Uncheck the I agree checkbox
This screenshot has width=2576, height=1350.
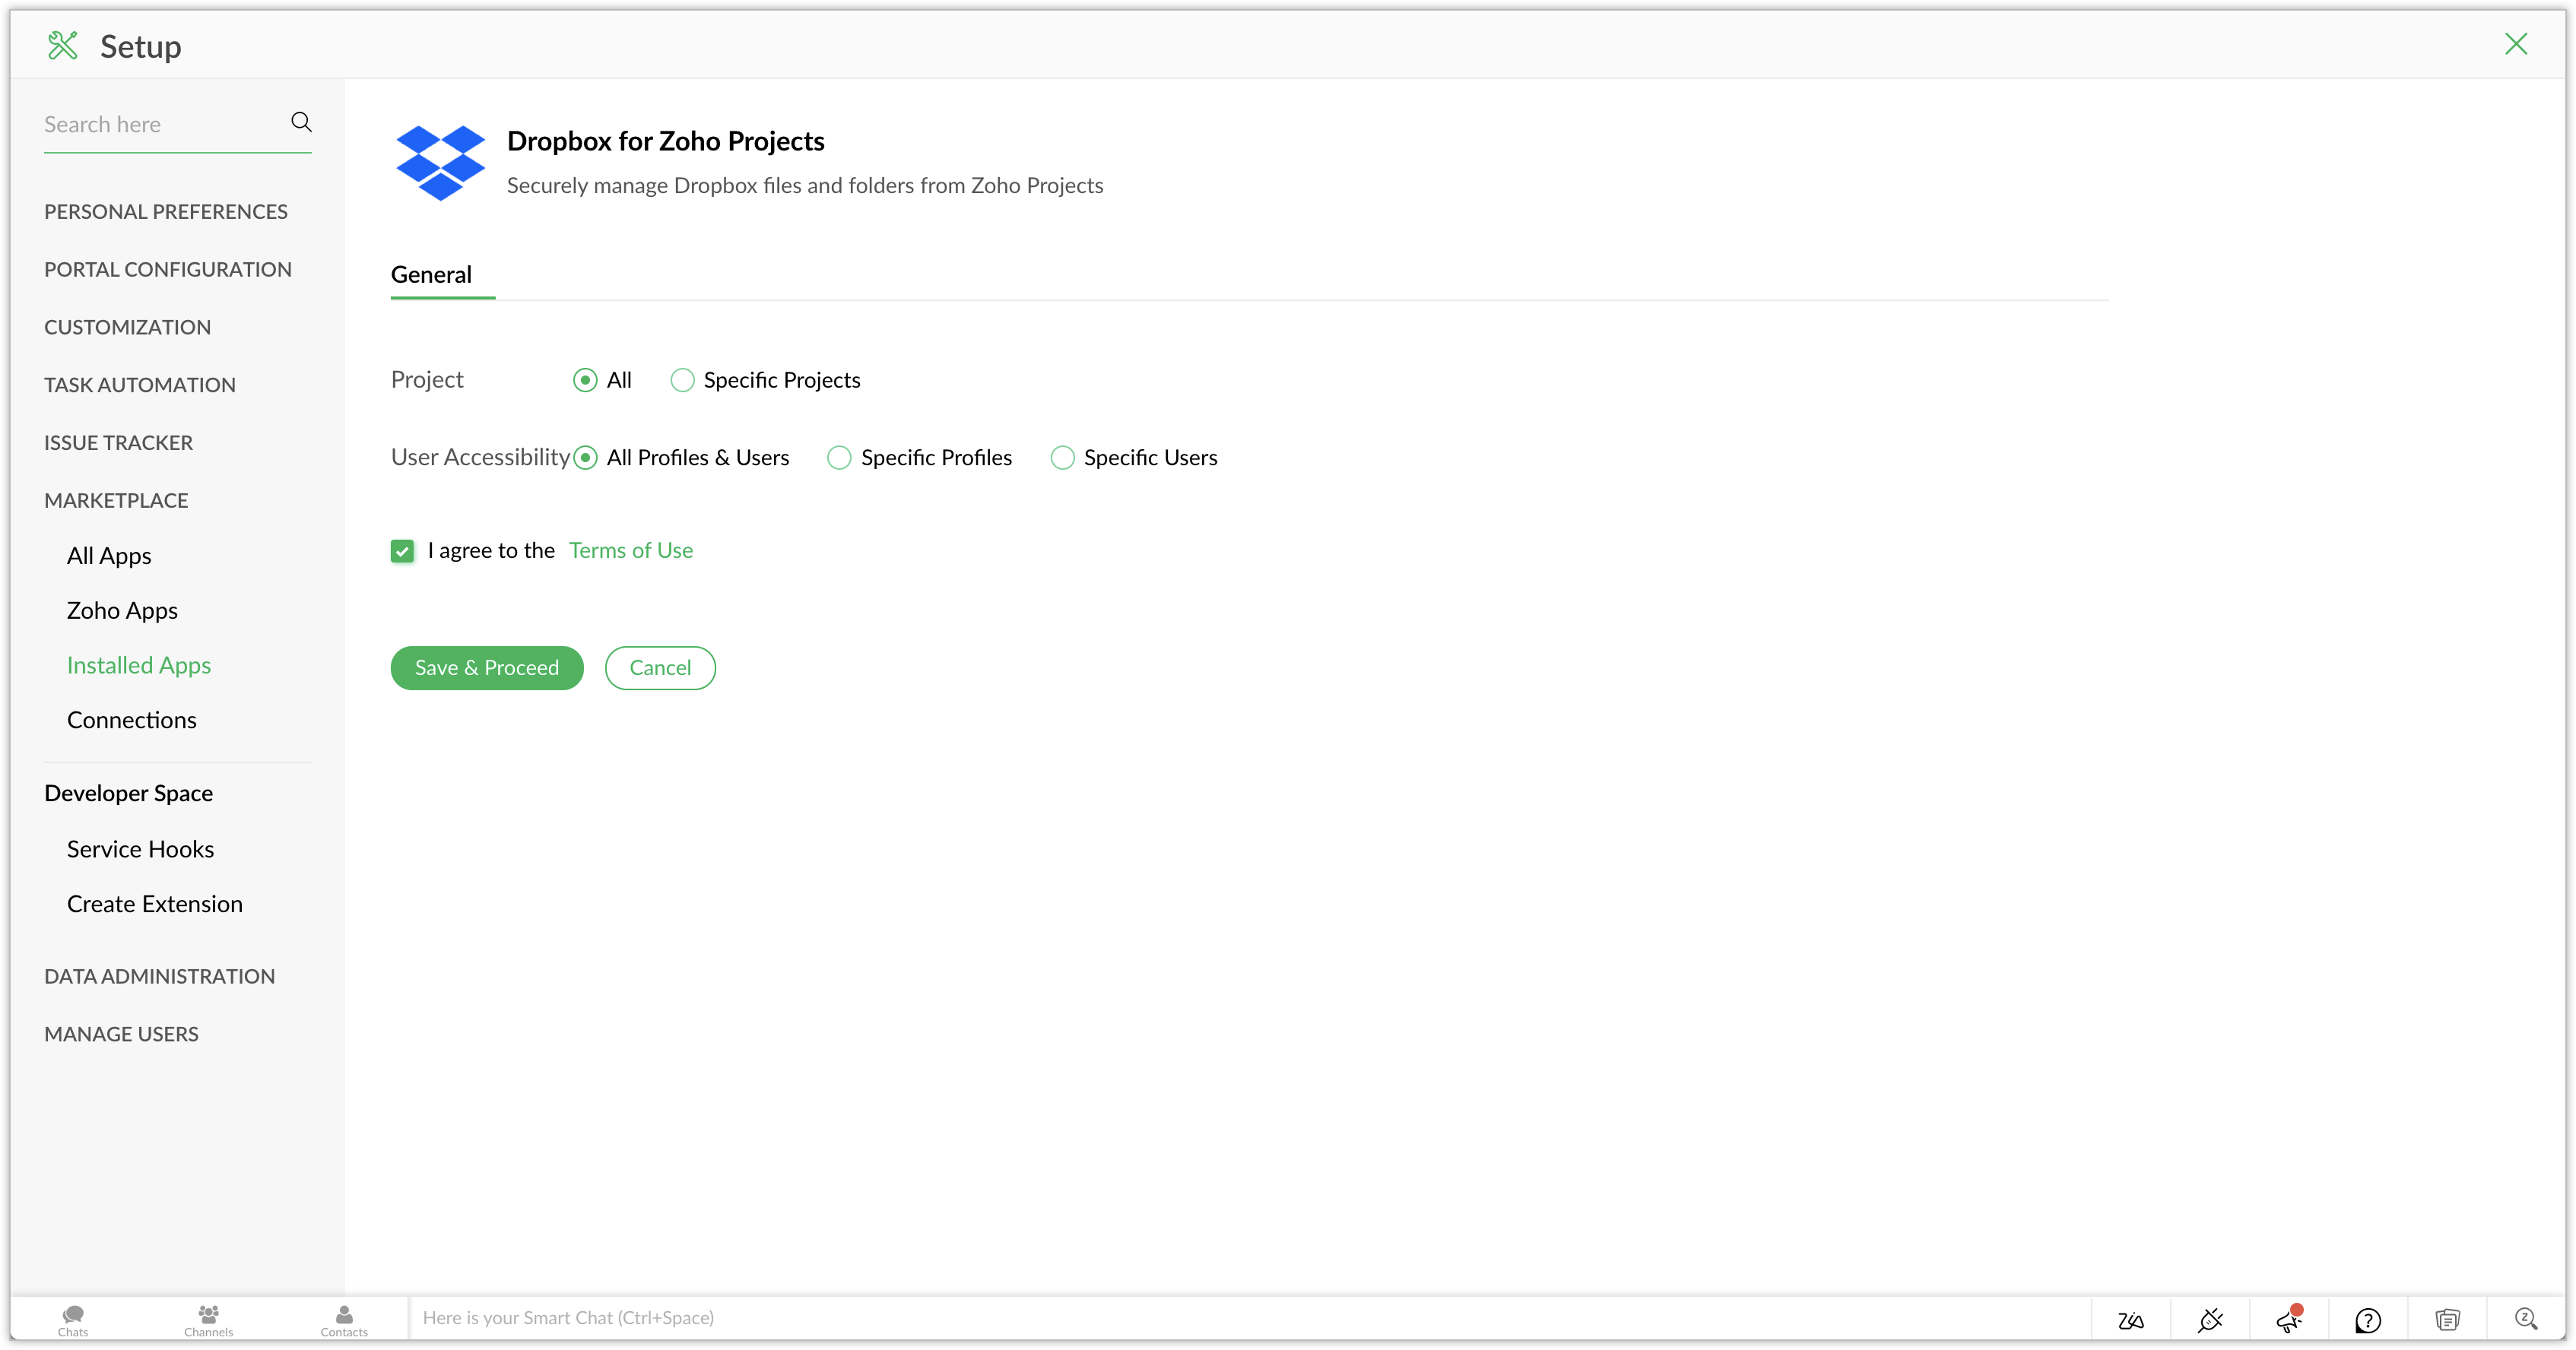pyautogui.click(x=402, y=551)
